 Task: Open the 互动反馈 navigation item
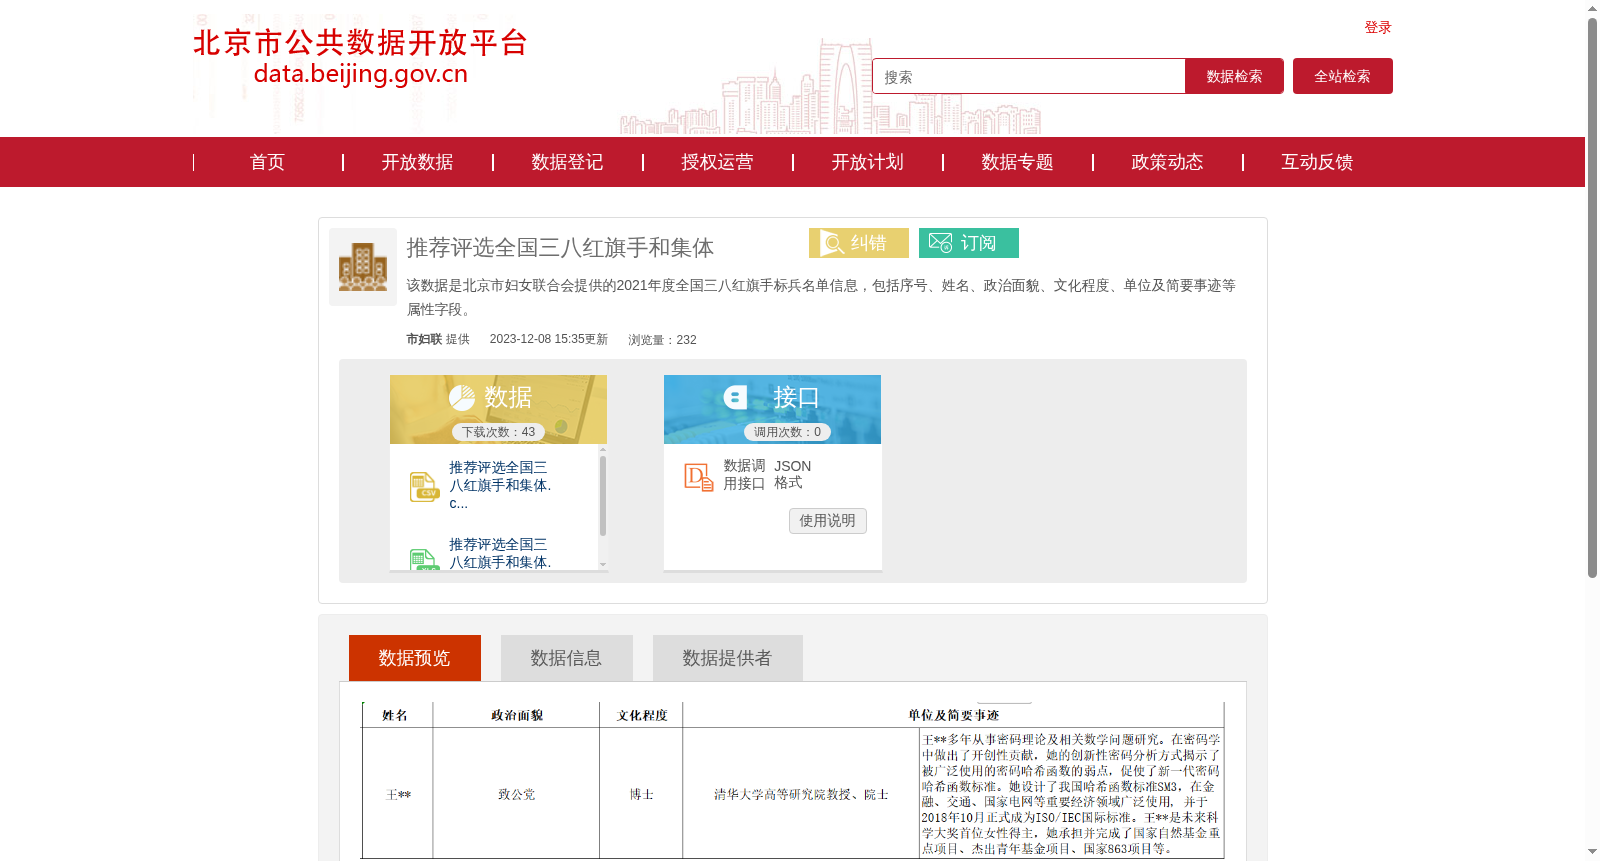1317,162
